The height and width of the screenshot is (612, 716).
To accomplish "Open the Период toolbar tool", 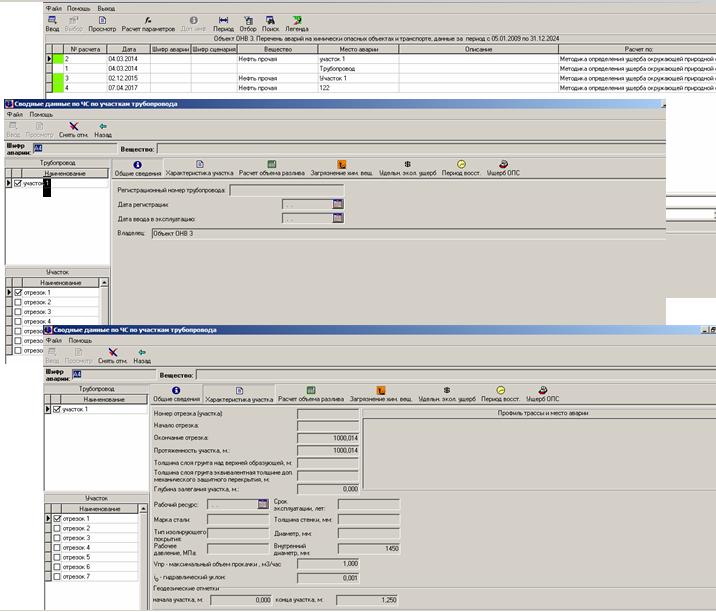I will 224,24.
